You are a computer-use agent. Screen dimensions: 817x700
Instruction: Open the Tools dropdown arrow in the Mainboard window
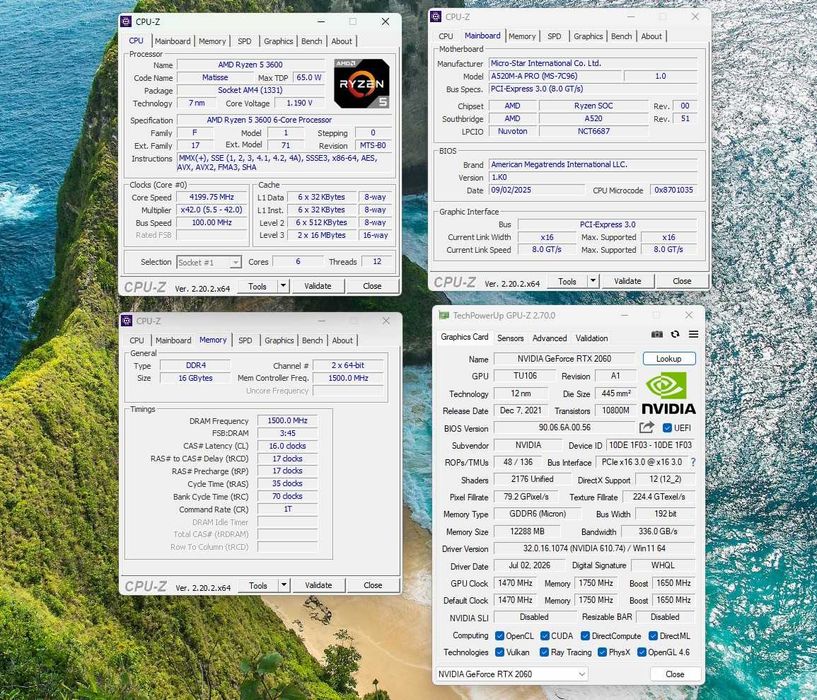[593, 281]
